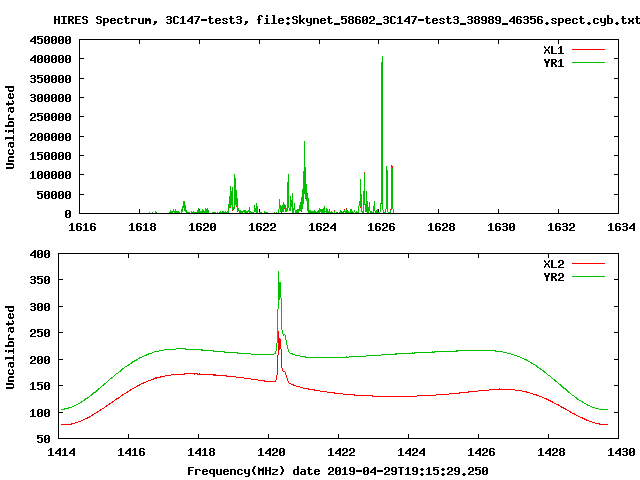Click the 150000 y-axis tick label

[x=50, y=156]
